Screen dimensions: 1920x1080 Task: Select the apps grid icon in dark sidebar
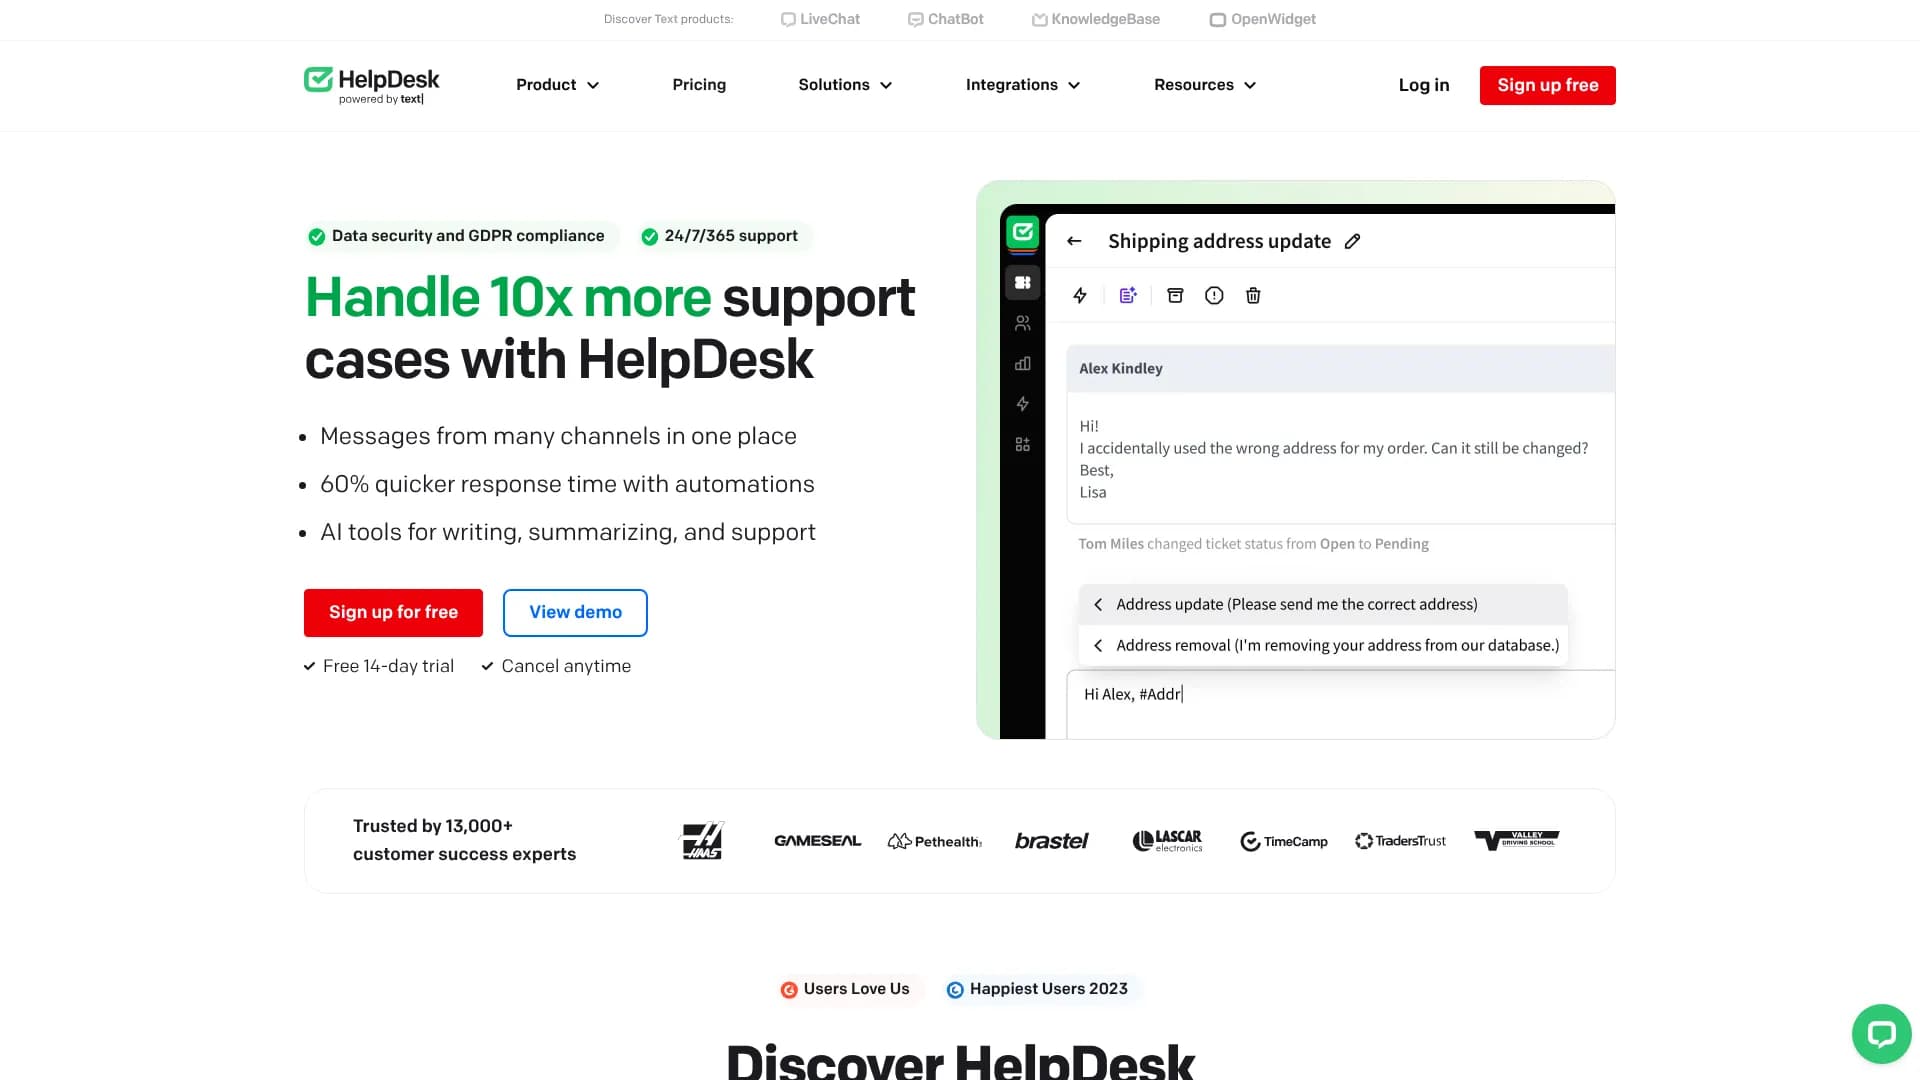tap(1022, 444)
